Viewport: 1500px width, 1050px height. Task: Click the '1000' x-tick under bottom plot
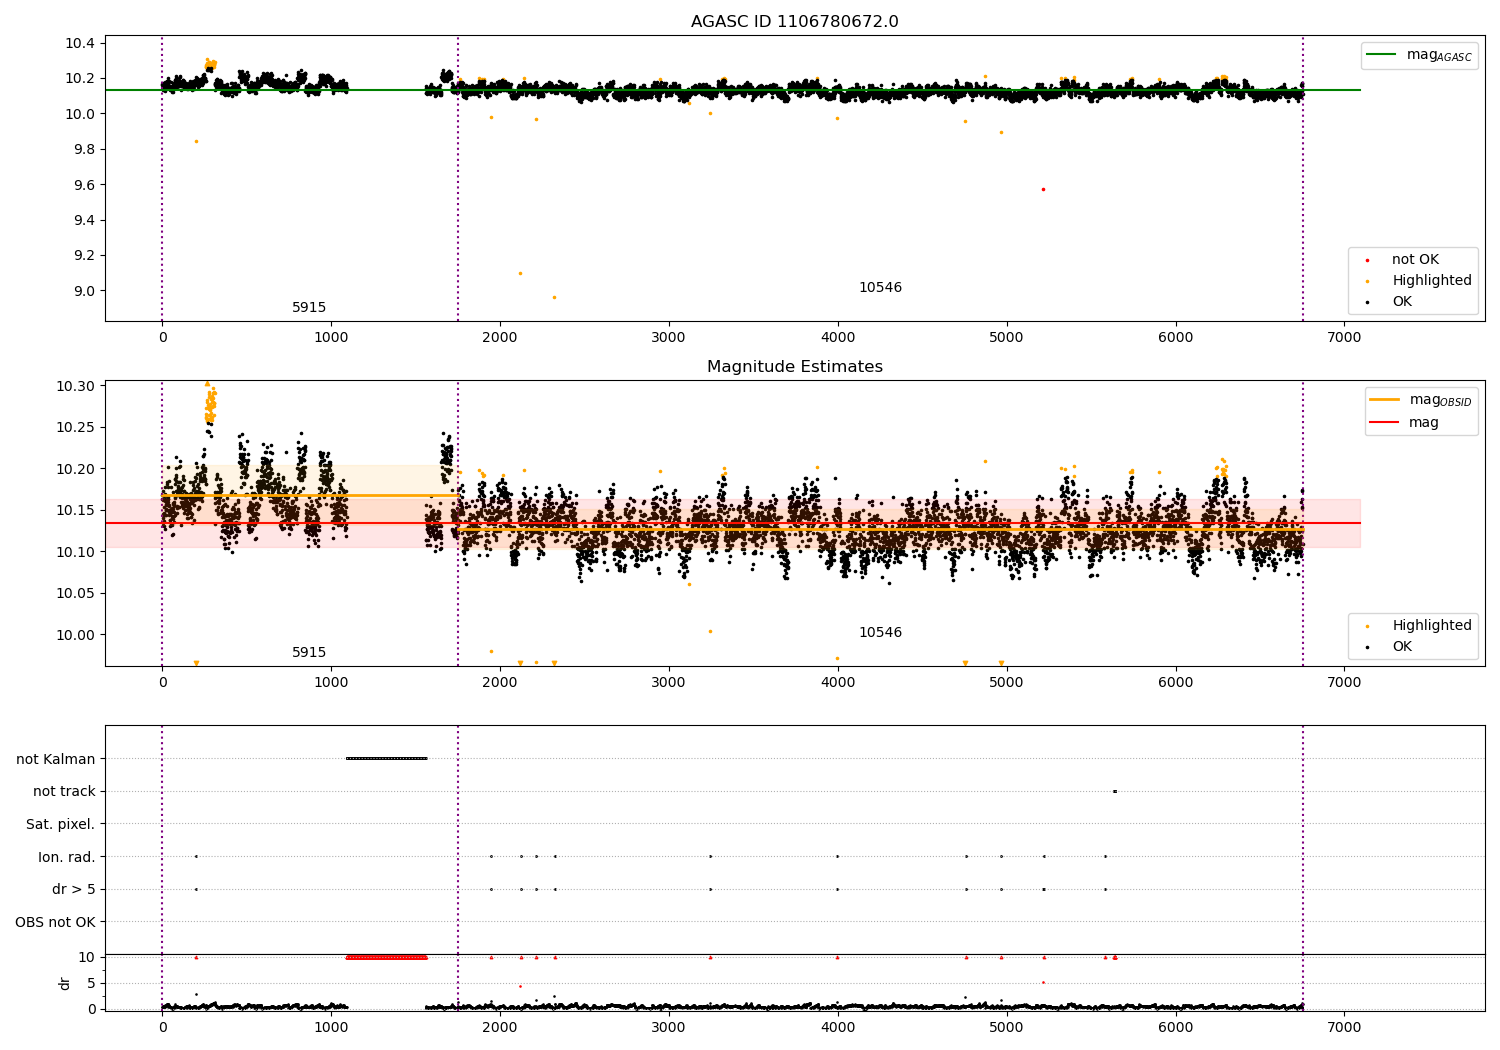[x=331, y=1027]
